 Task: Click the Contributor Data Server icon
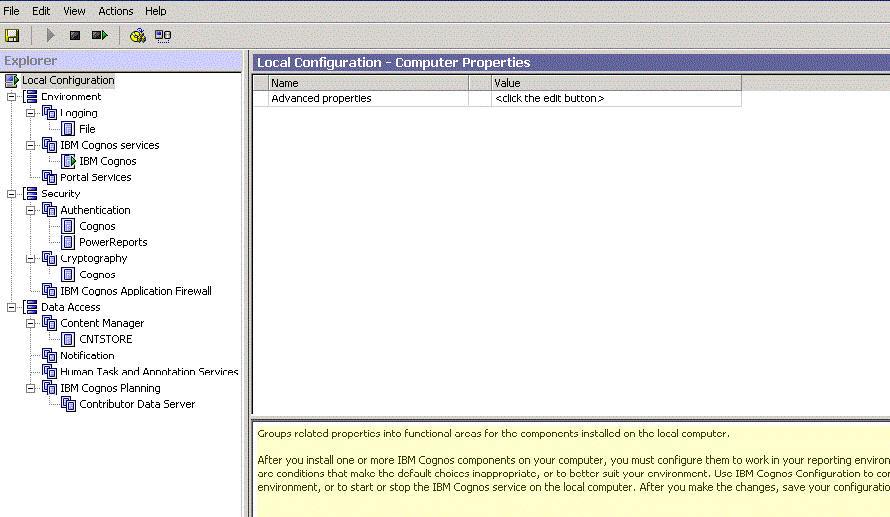coord(69,404)
